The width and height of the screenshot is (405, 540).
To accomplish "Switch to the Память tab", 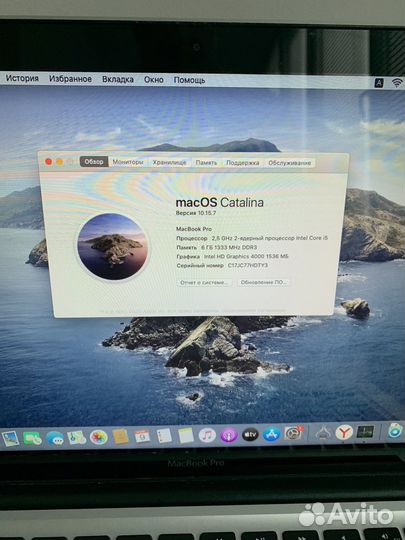I will coord(206,163).
